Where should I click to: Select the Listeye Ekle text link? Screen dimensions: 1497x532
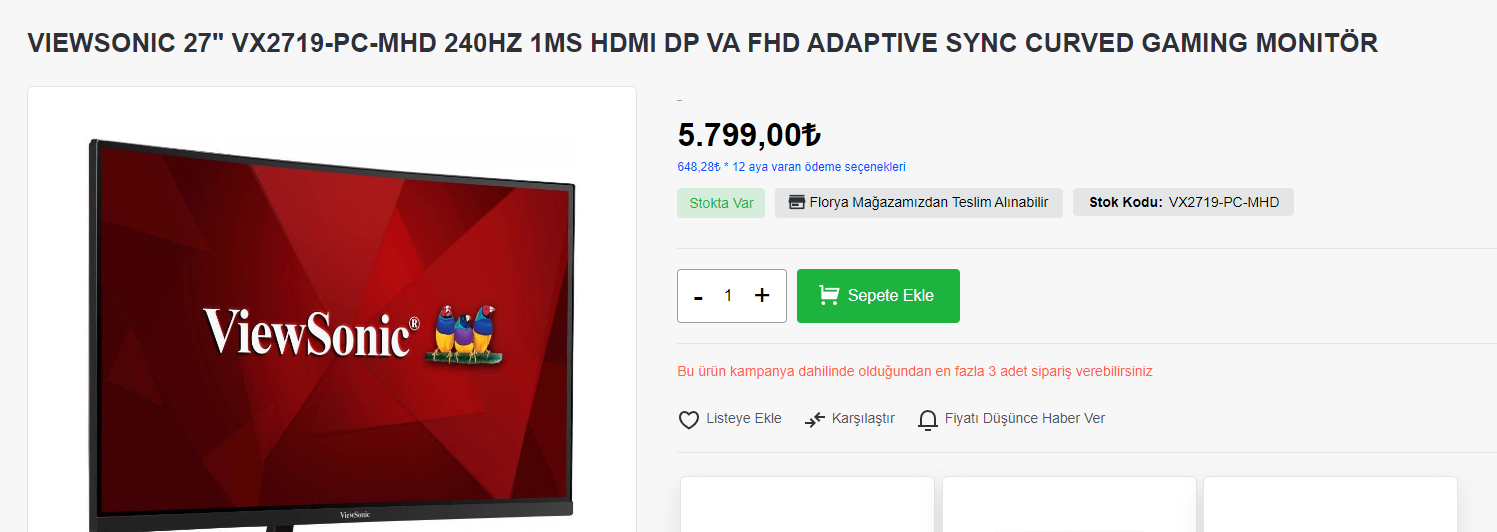(x=744, y=418)
